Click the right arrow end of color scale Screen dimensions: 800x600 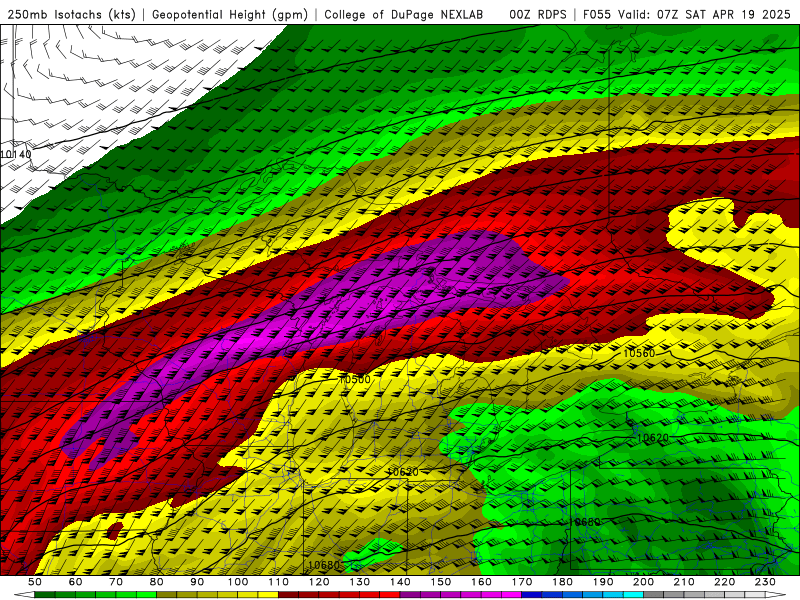tap(776, 595)
